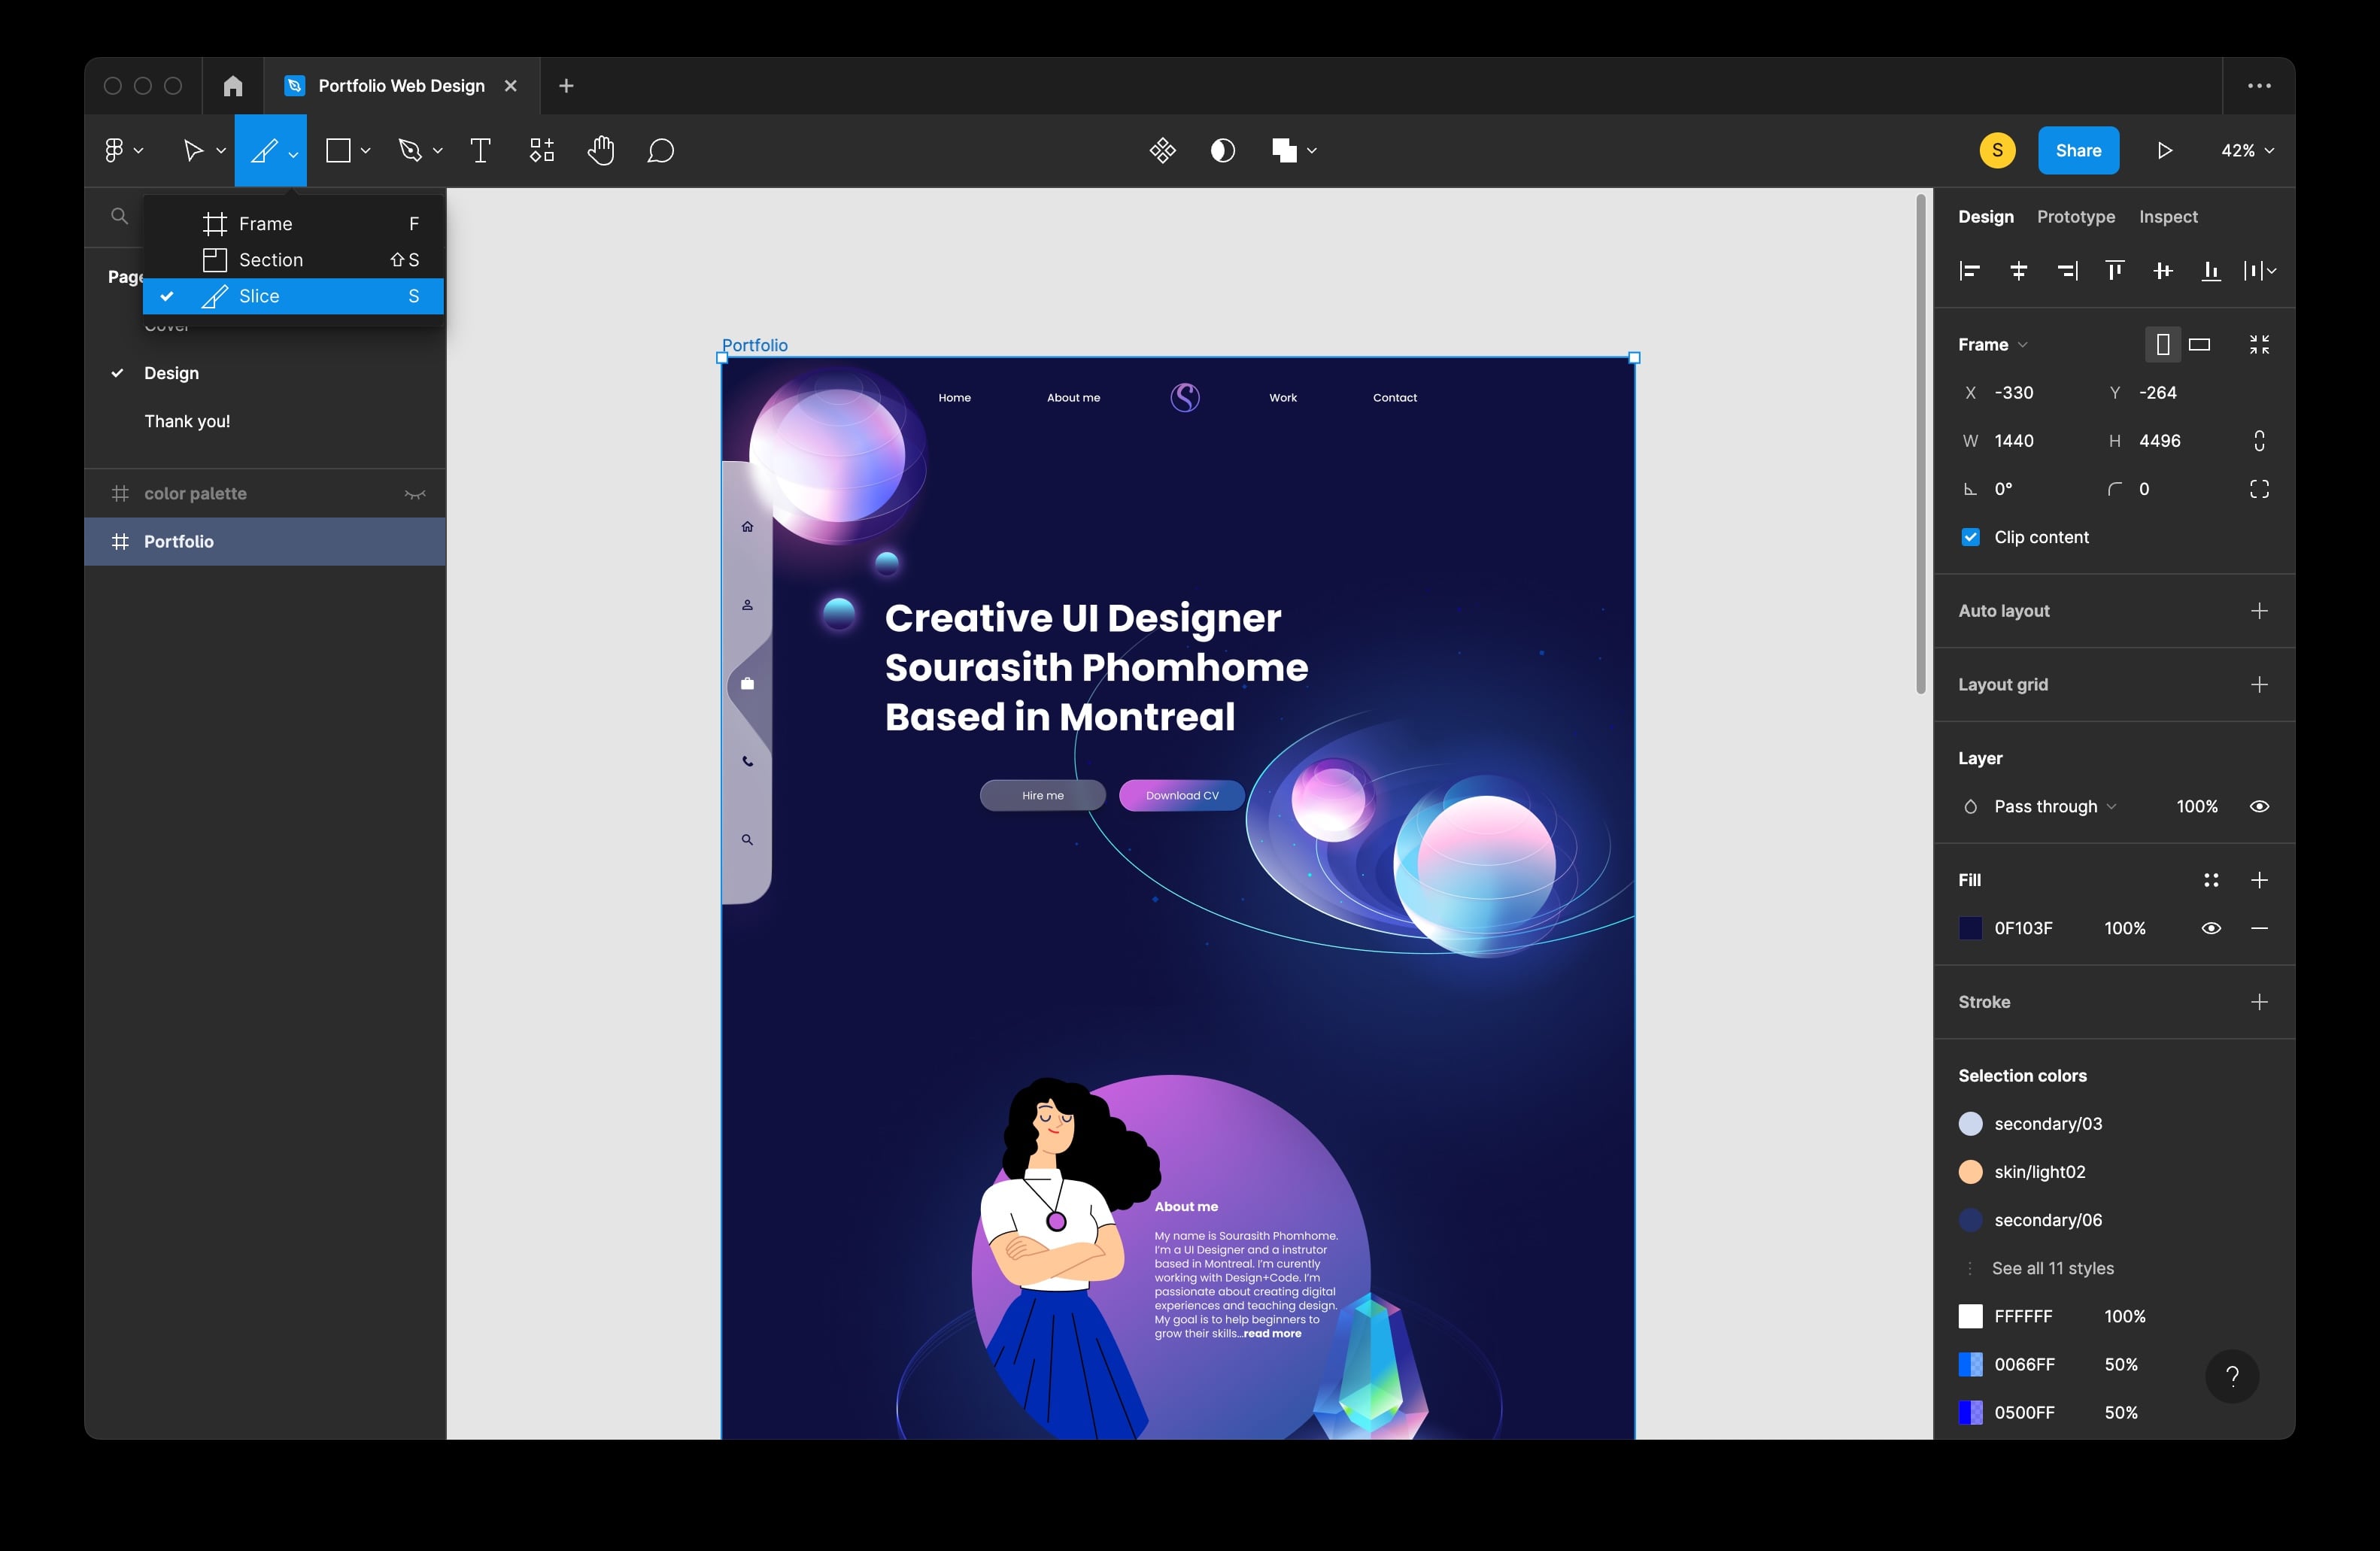Open the 42% zoom dropdown
The image size is (2380, 1551).
coord(2247,150)
